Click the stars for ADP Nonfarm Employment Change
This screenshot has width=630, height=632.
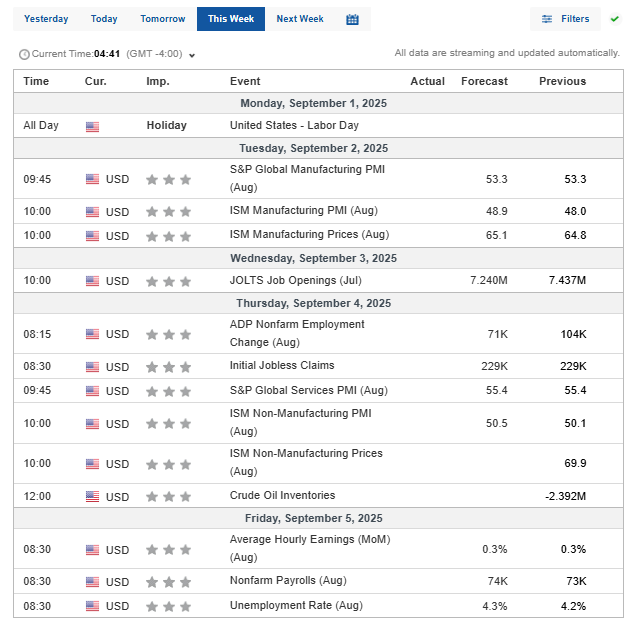point(168,335)
